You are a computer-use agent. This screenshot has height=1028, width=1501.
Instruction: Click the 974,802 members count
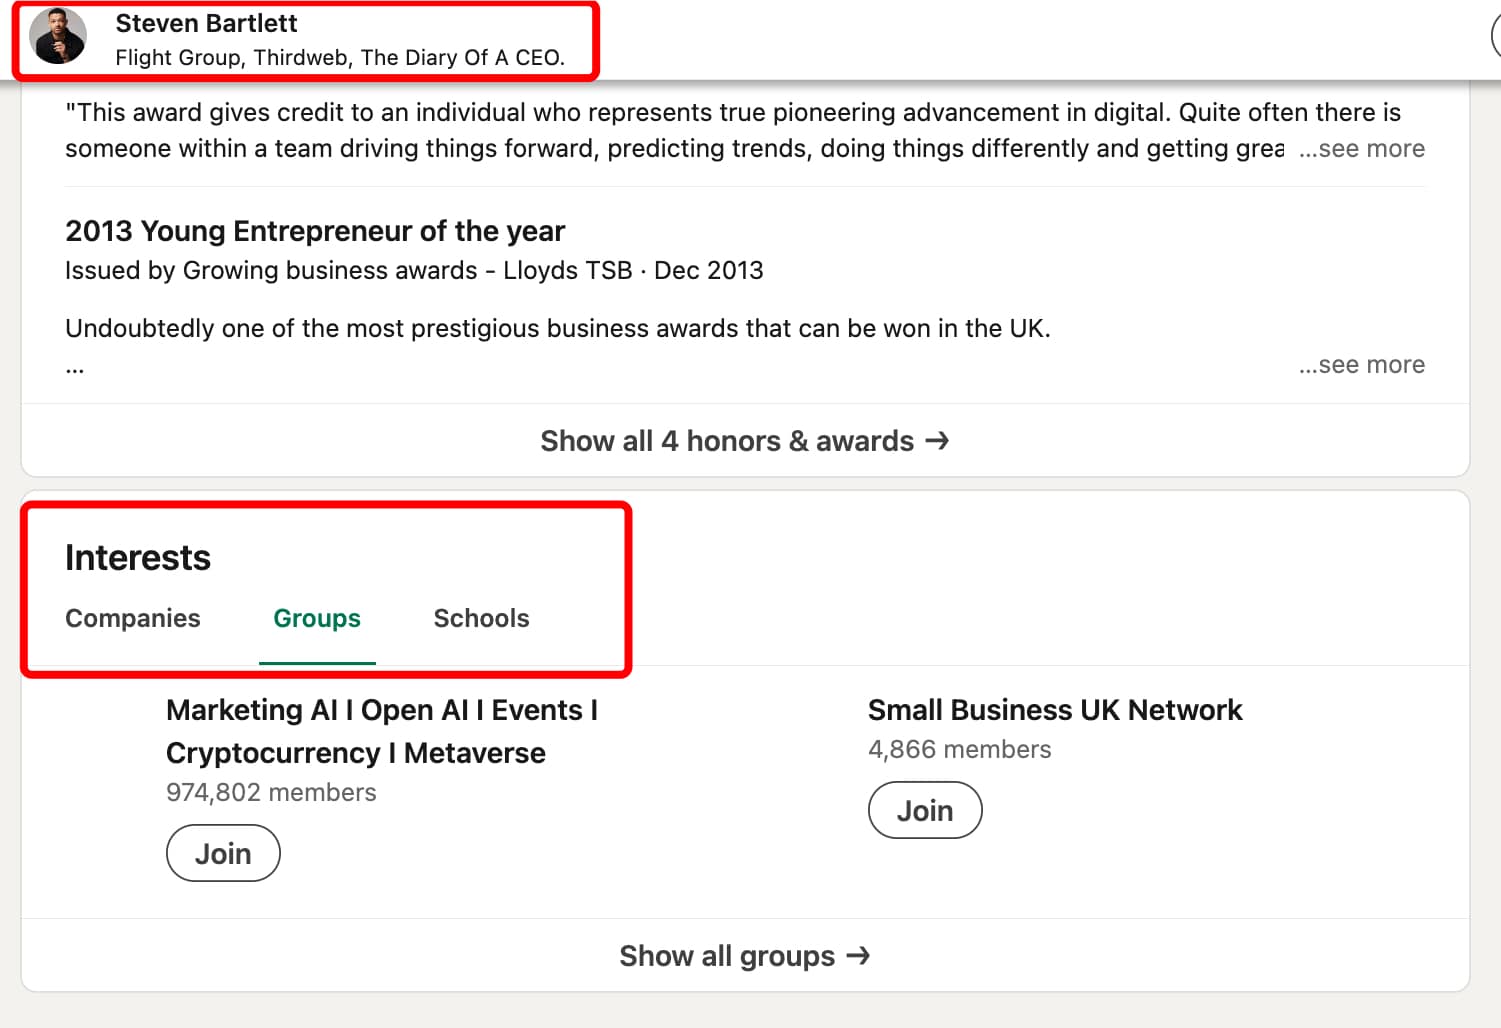pyautogui.click(x=271, y=792)
